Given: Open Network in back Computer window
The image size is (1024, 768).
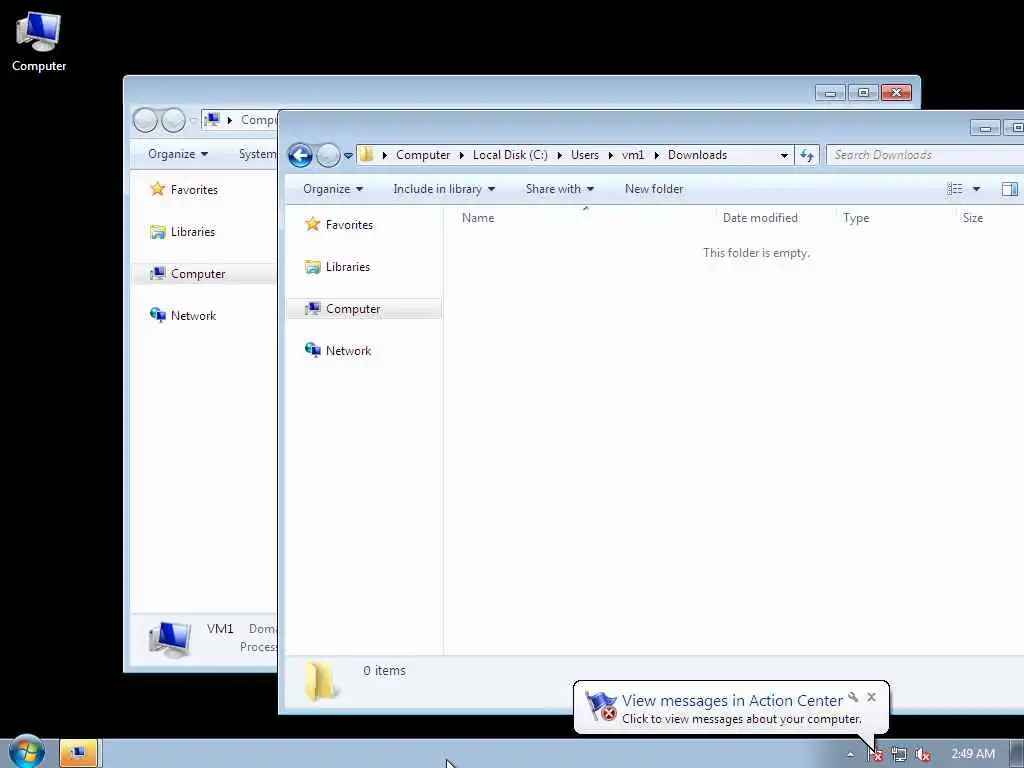Looking at the screenshot, I should click(x=183, y=315).
